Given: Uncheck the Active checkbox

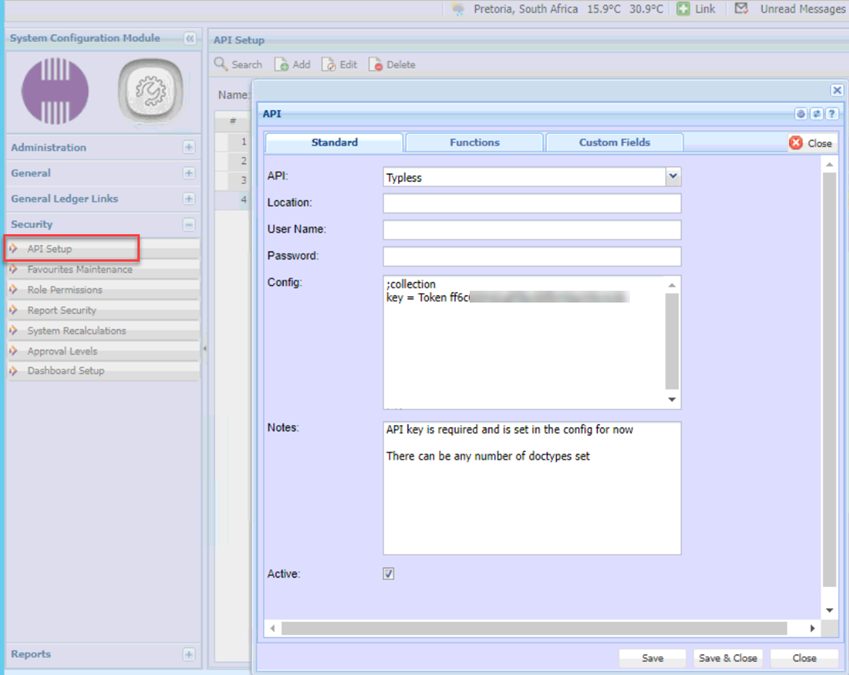Looking at the screenshot, I should coord(389,574).
